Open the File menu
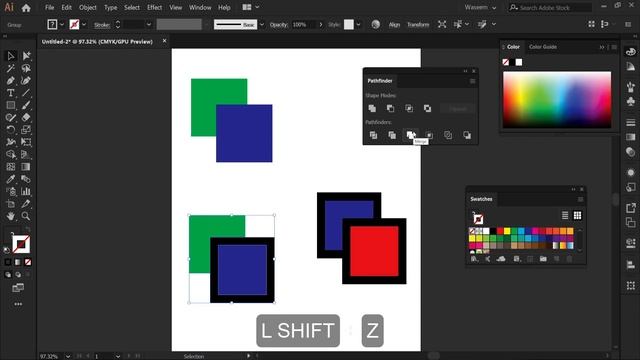640x360 pixels. pyautogui.click(x=49, y=7)
